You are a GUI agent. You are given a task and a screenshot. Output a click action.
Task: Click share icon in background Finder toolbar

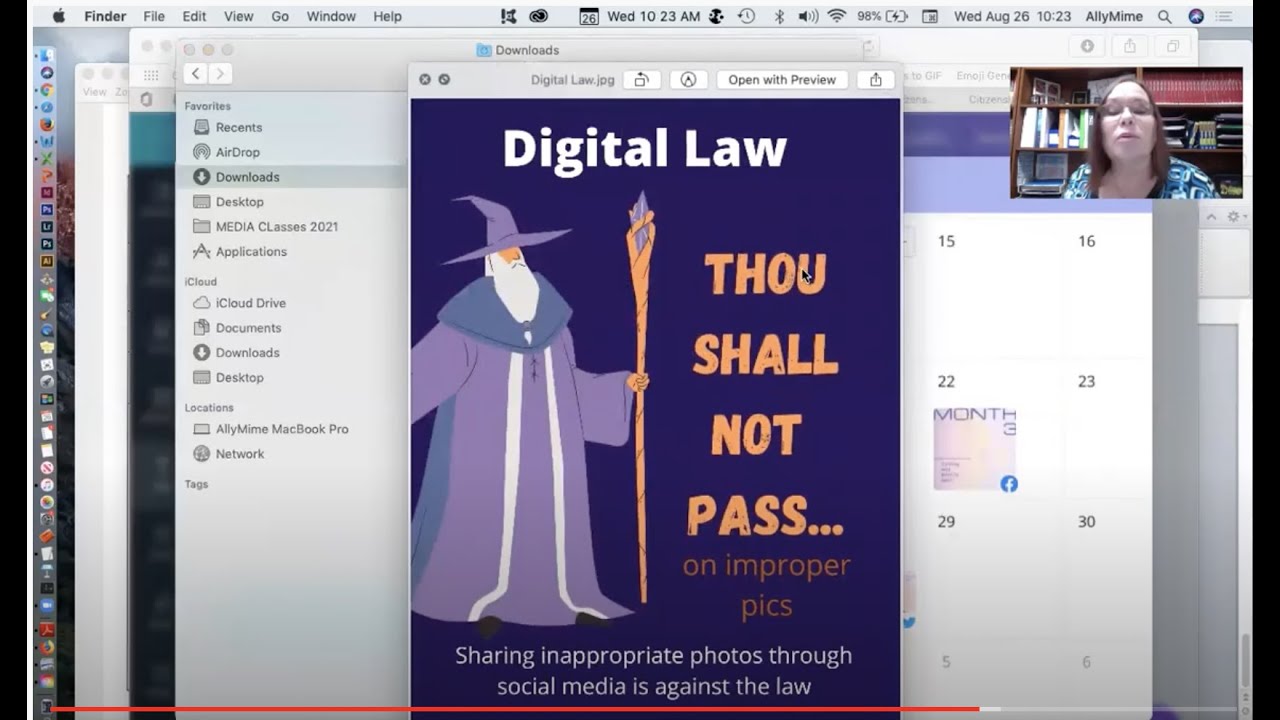pyautogui.click(x=1129, y=46)
